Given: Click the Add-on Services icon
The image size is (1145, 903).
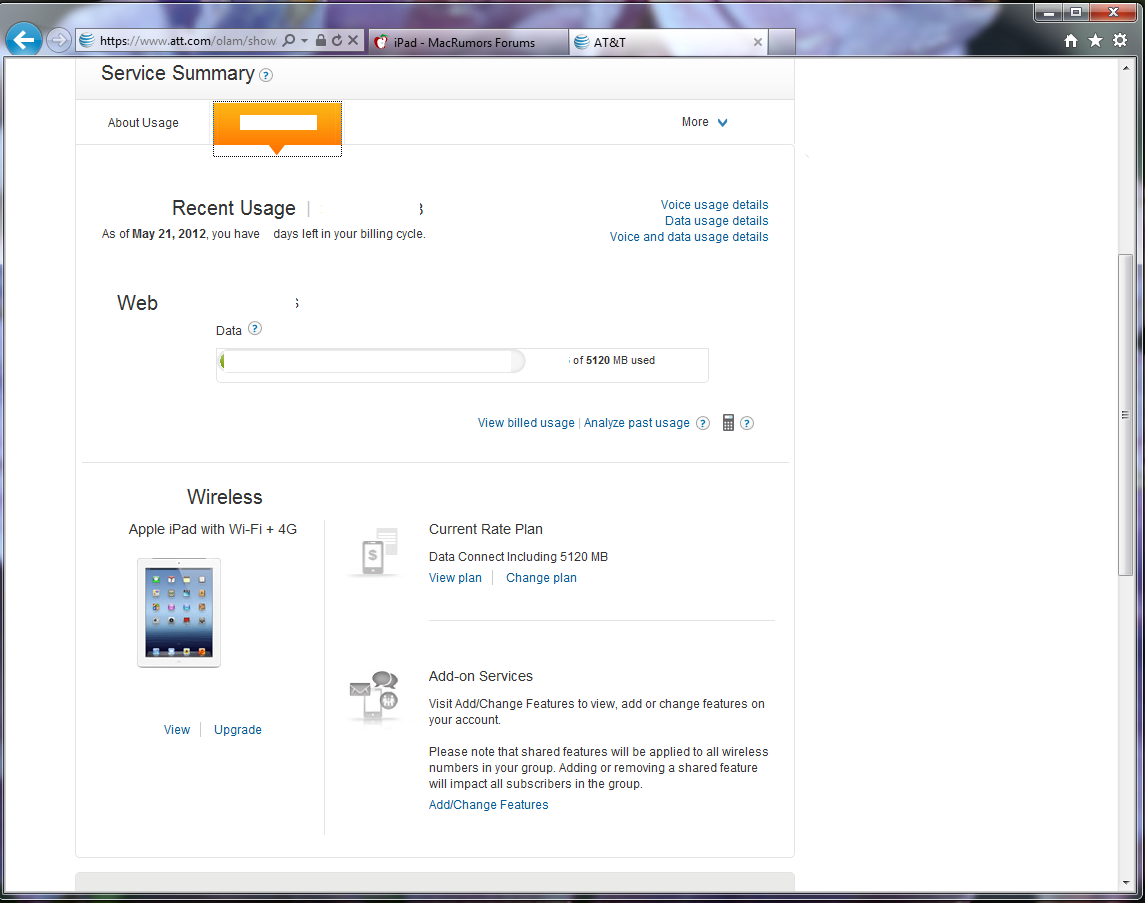Looking at the screenshot, I should 374,697.
